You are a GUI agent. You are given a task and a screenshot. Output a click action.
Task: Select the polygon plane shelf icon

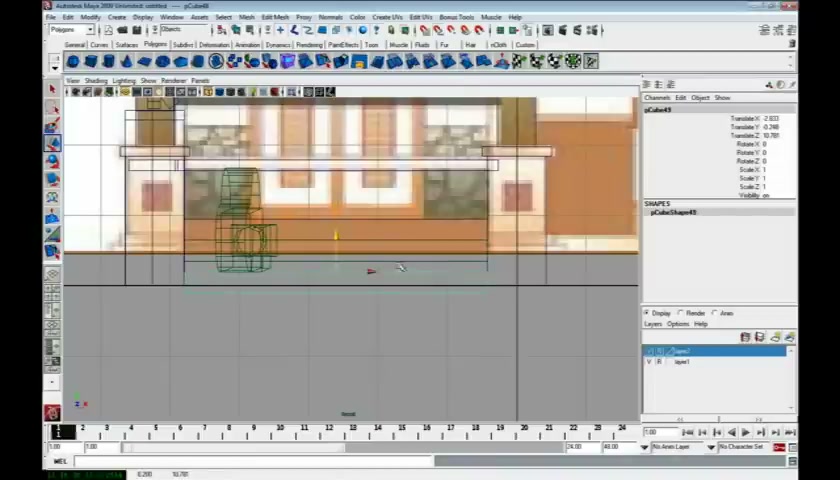click(144, 62)
